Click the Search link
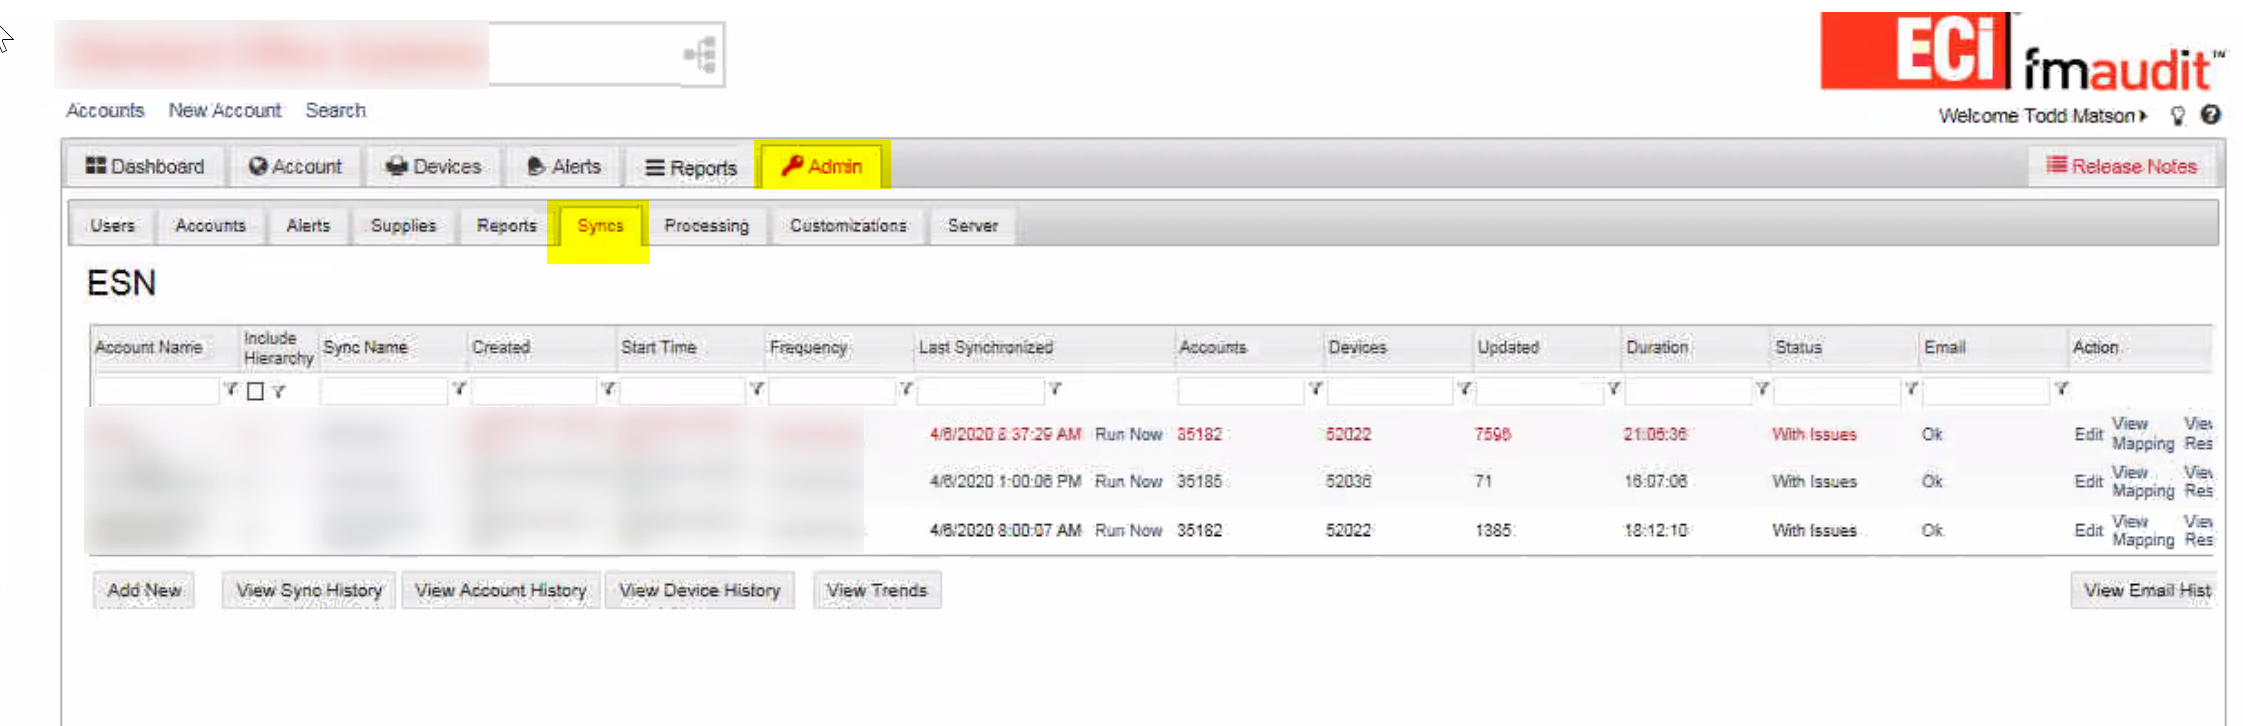The width and height of the screenshot is (2243, 726). tap(336, 110)
